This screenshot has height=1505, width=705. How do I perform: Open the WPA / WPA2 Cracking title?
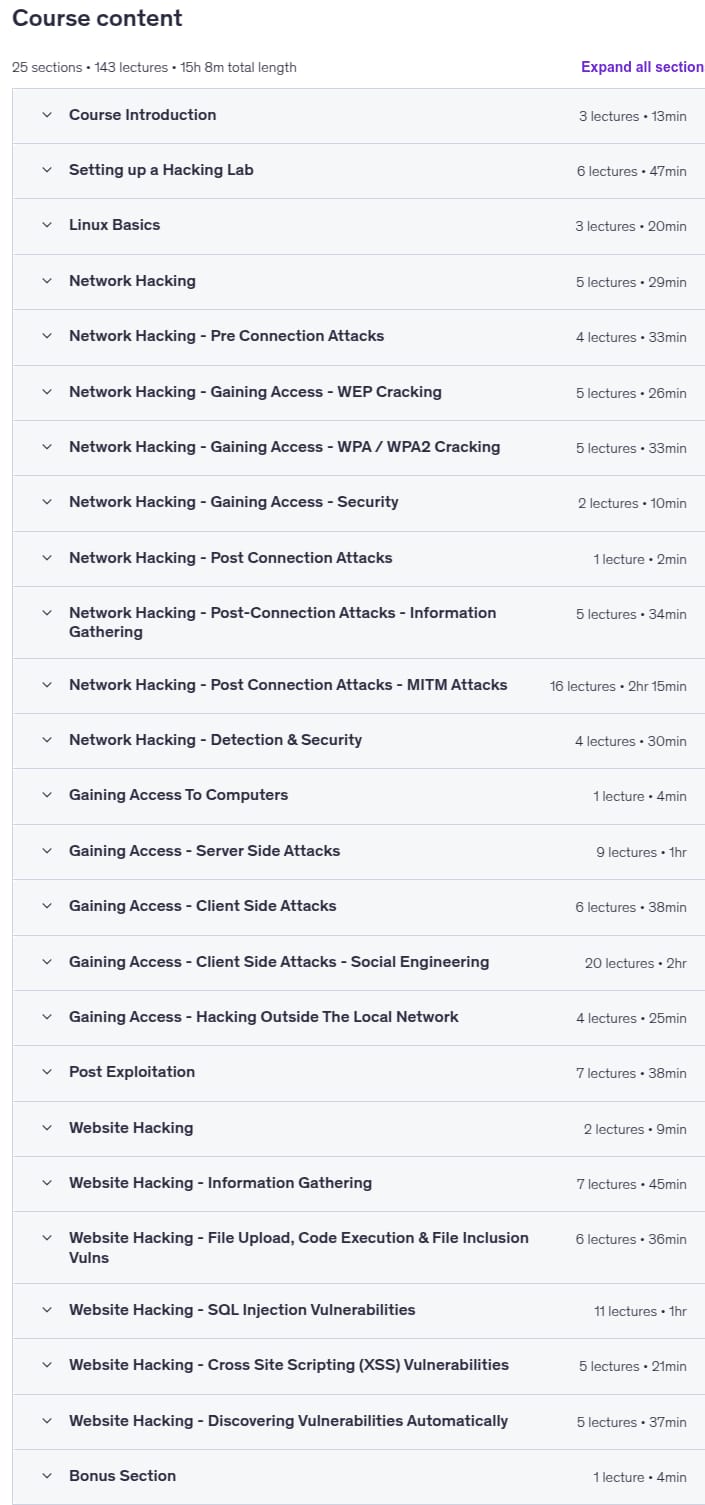click(x=284, y=447)
